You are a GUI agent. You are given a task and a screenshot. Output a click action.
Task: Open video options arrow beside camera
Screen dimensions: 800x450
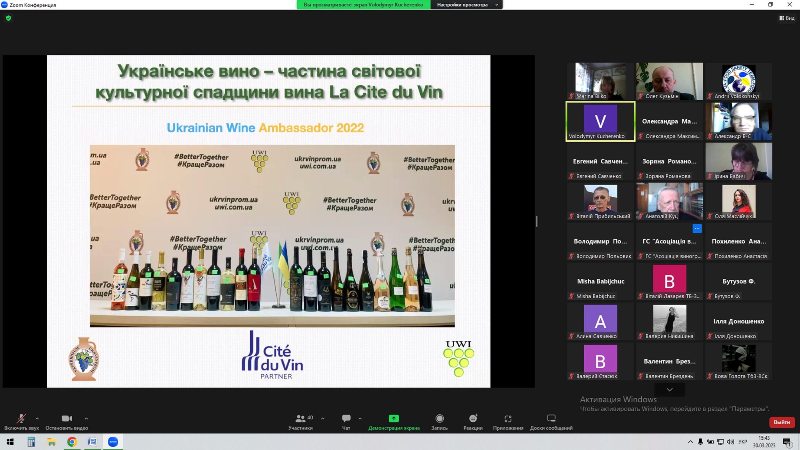tap(86, 418)
